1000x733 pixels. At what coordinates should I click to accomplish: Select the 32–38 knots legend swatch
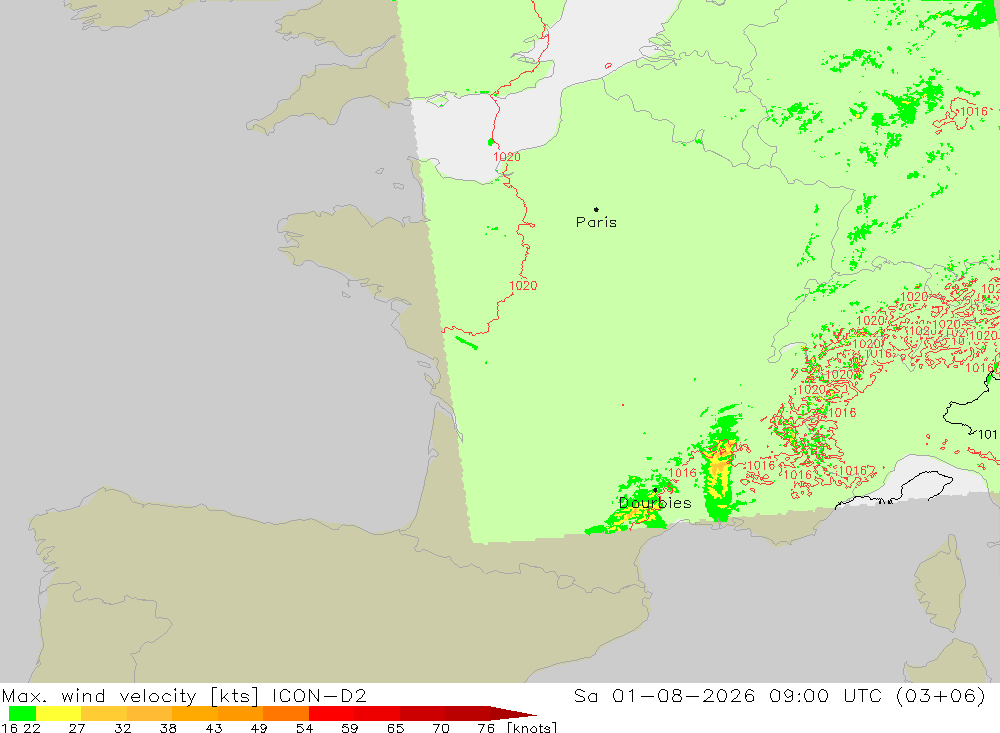tap(149, 713)
